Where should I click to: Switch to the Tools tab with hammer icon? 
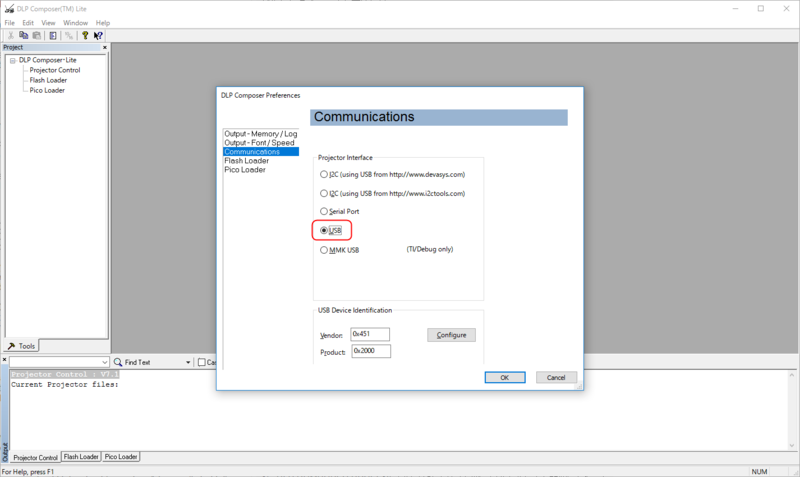tap(21, 346)
